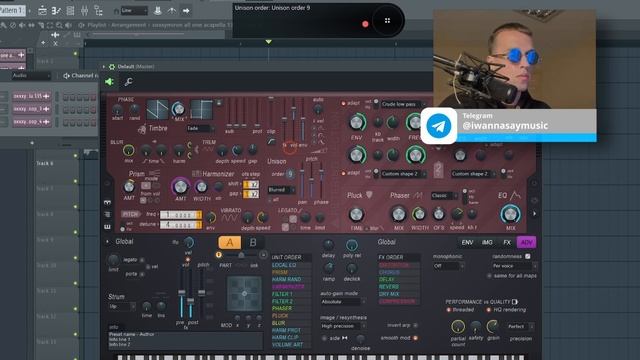Image resolution: width=640 pixels, height=360 pixels.
Task: Switch to the ADV tab
Action: [527, 242]
